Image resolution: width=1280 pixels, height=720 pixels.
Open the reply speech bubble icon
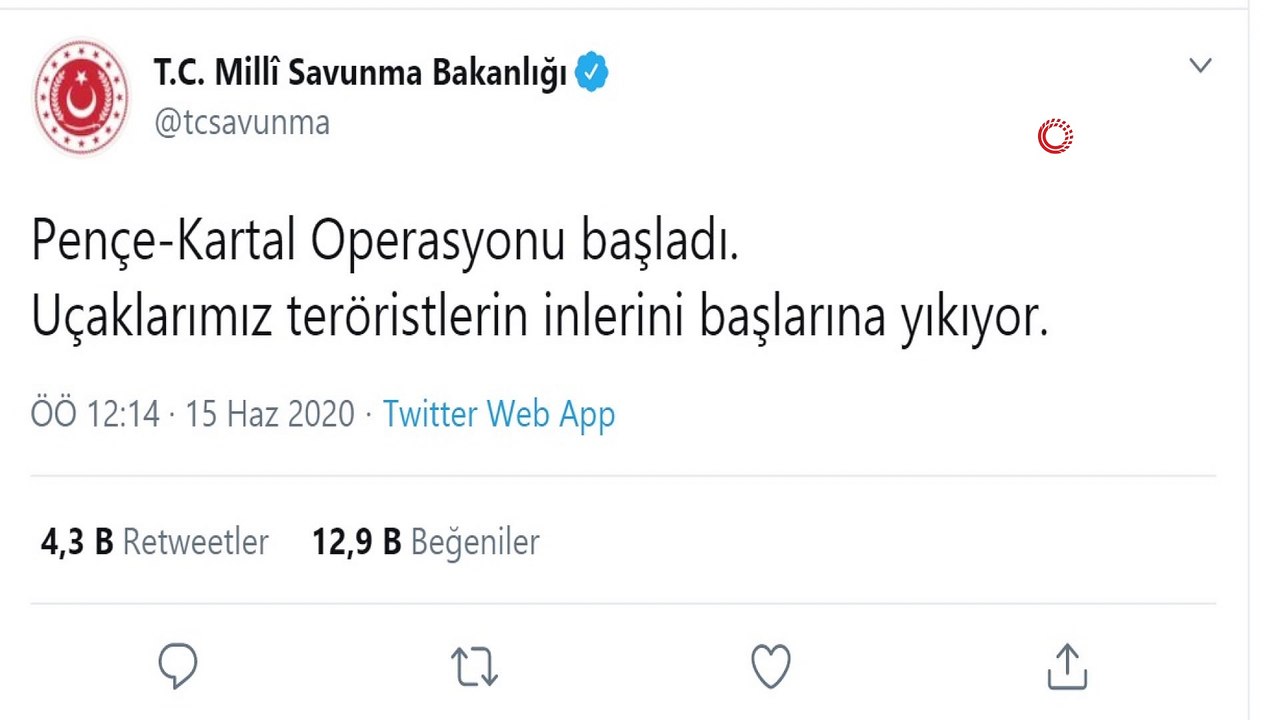click(178, 666)
